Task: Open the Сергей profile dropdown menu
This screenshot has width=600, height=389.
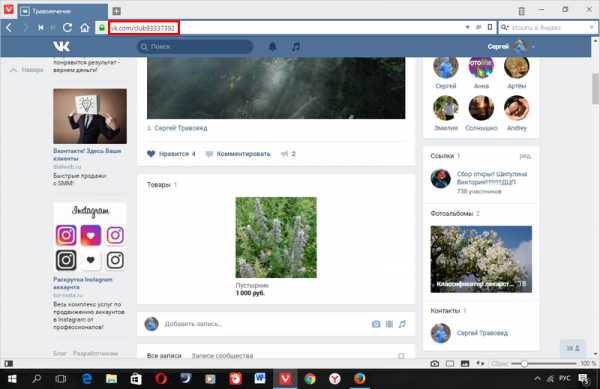Action: 511,47
